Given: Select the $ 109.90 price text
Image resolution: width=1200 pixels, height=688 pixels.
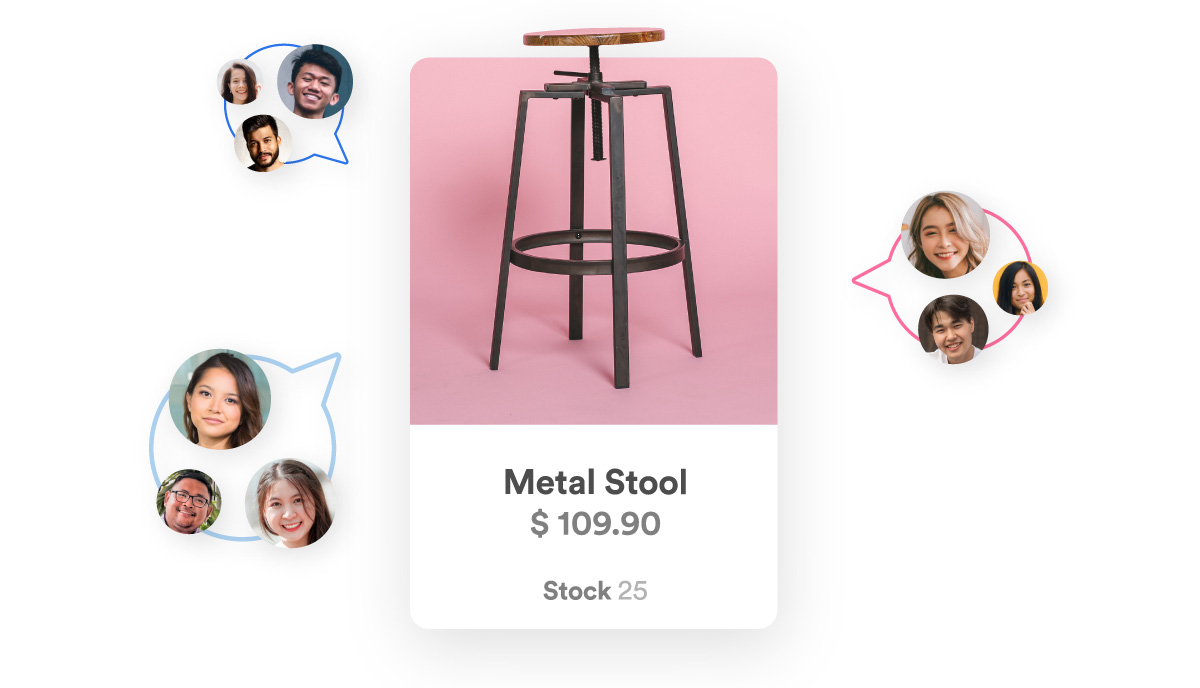Looking at the screenshot, I should (x=595, y=523).
